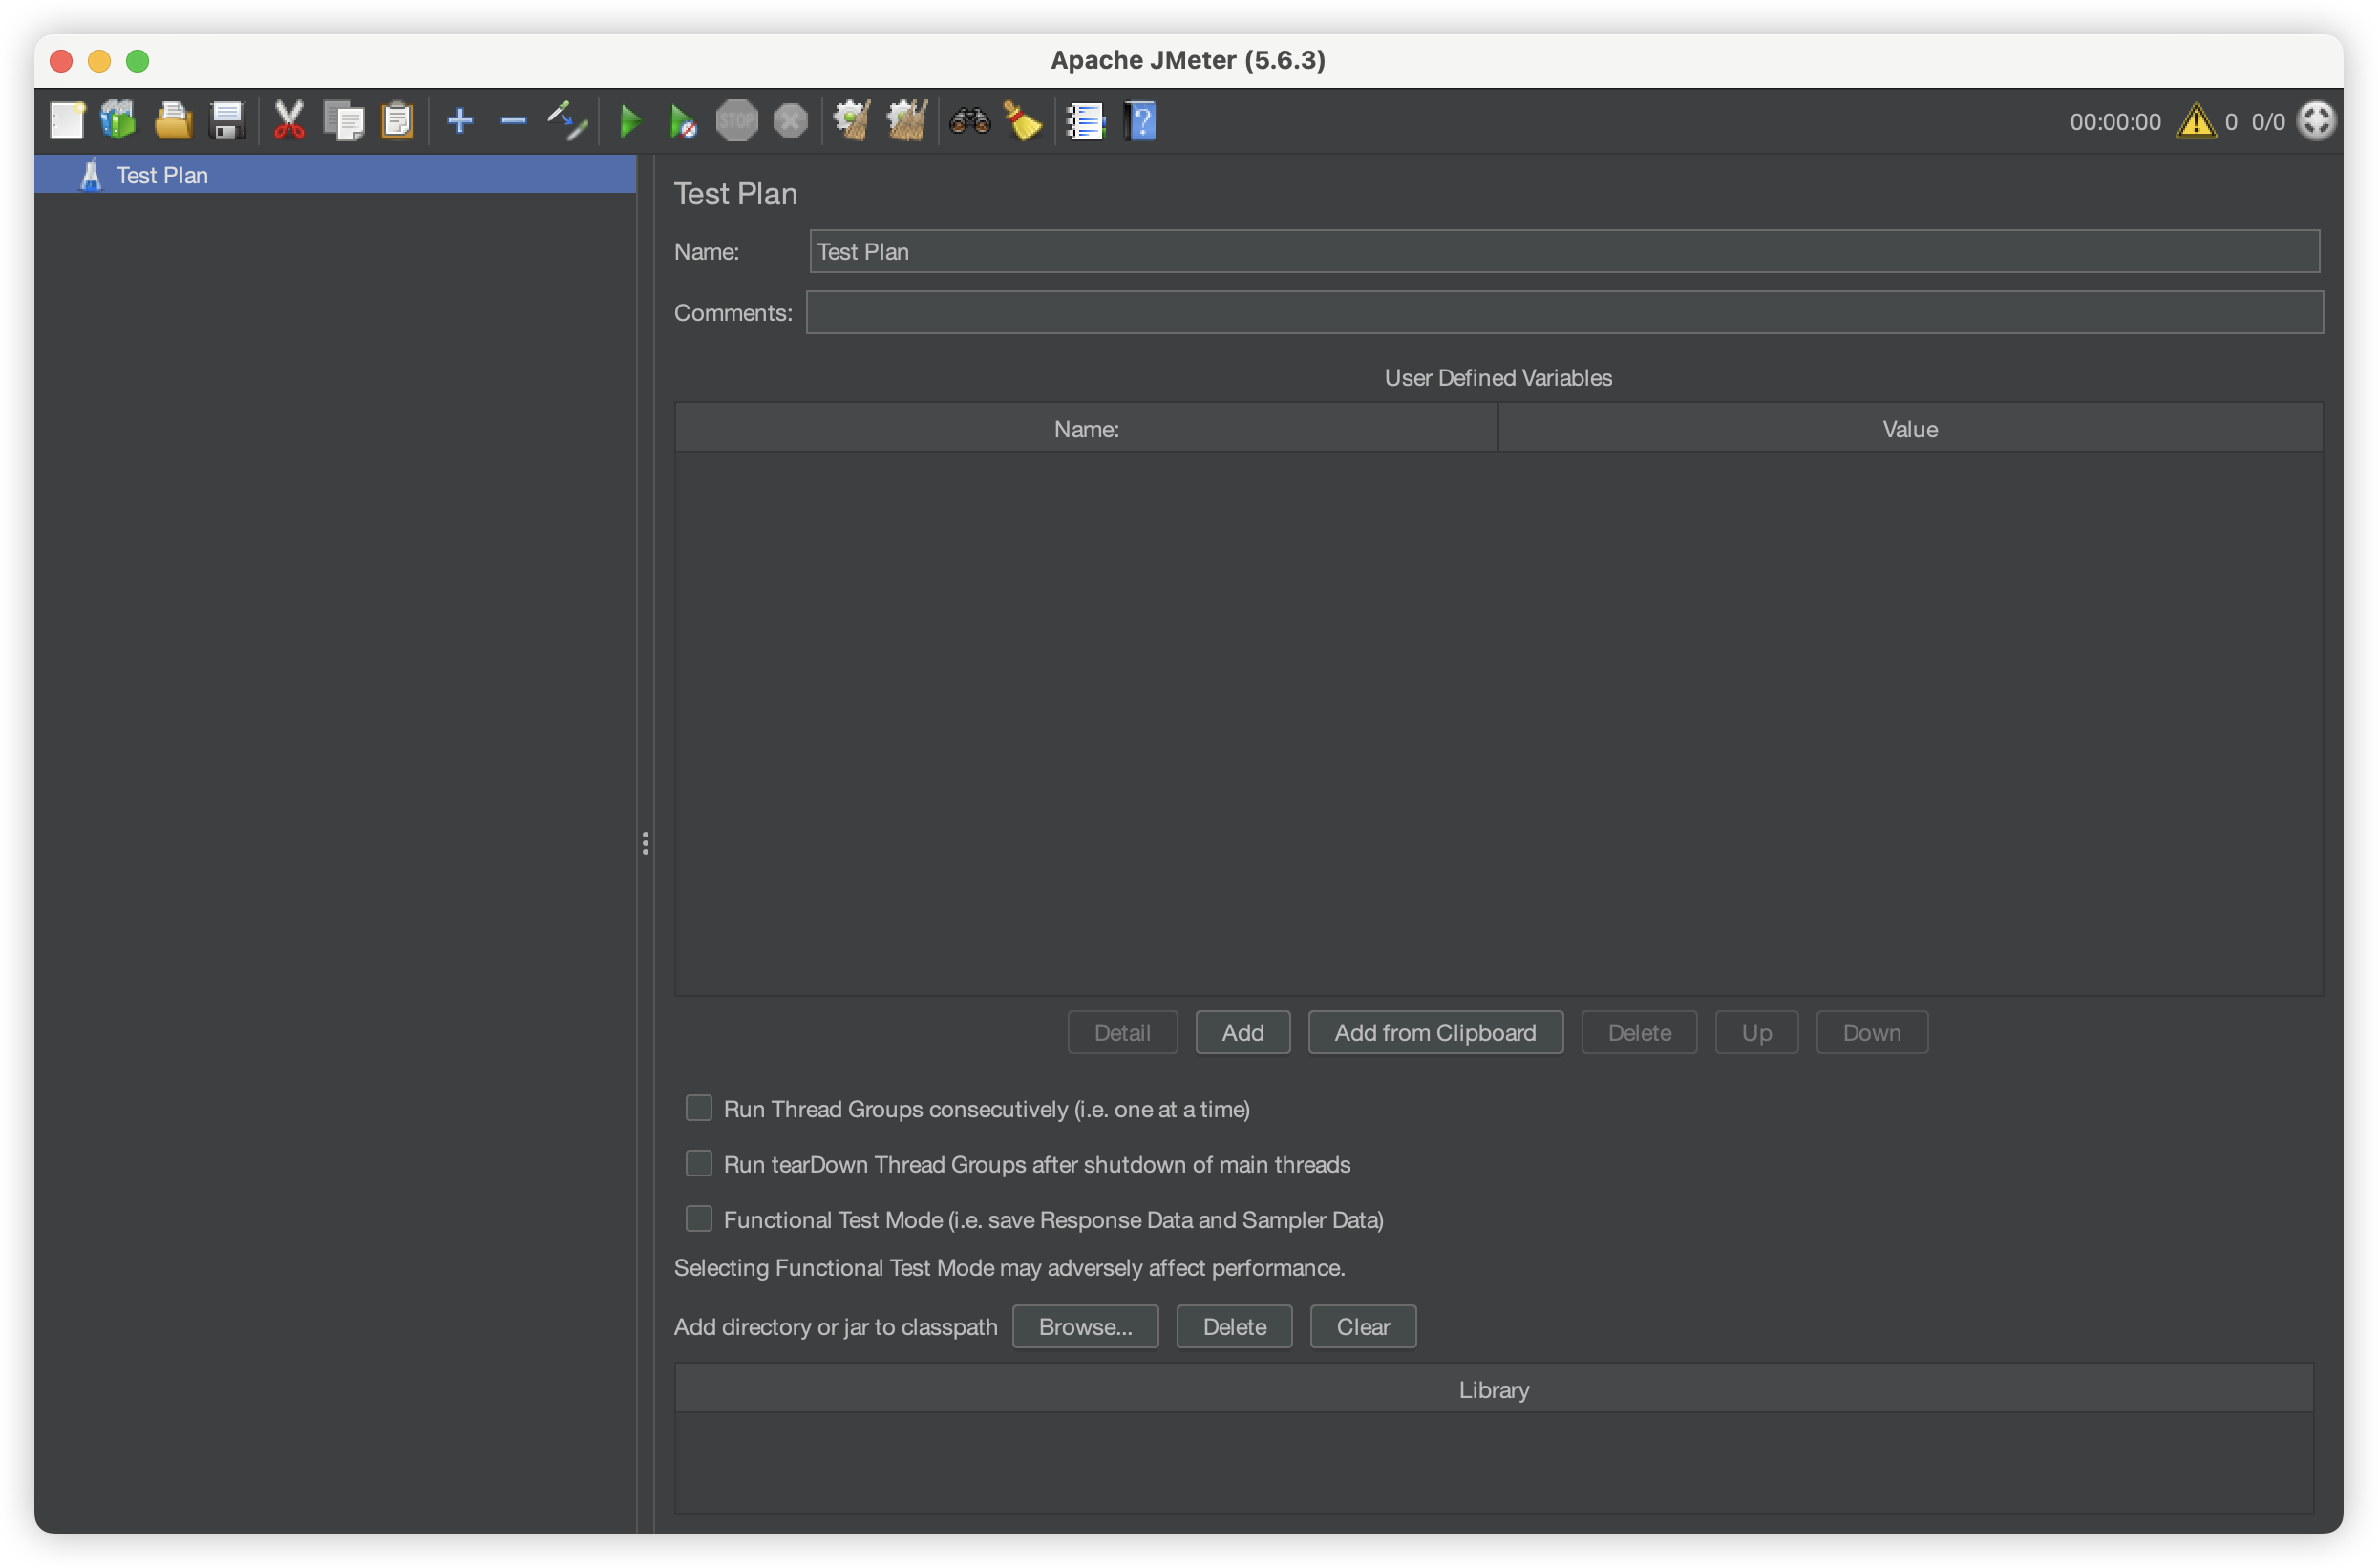
Task: Check Run tearDown Thread Groups option
Action: click(x=699, y=1163)
